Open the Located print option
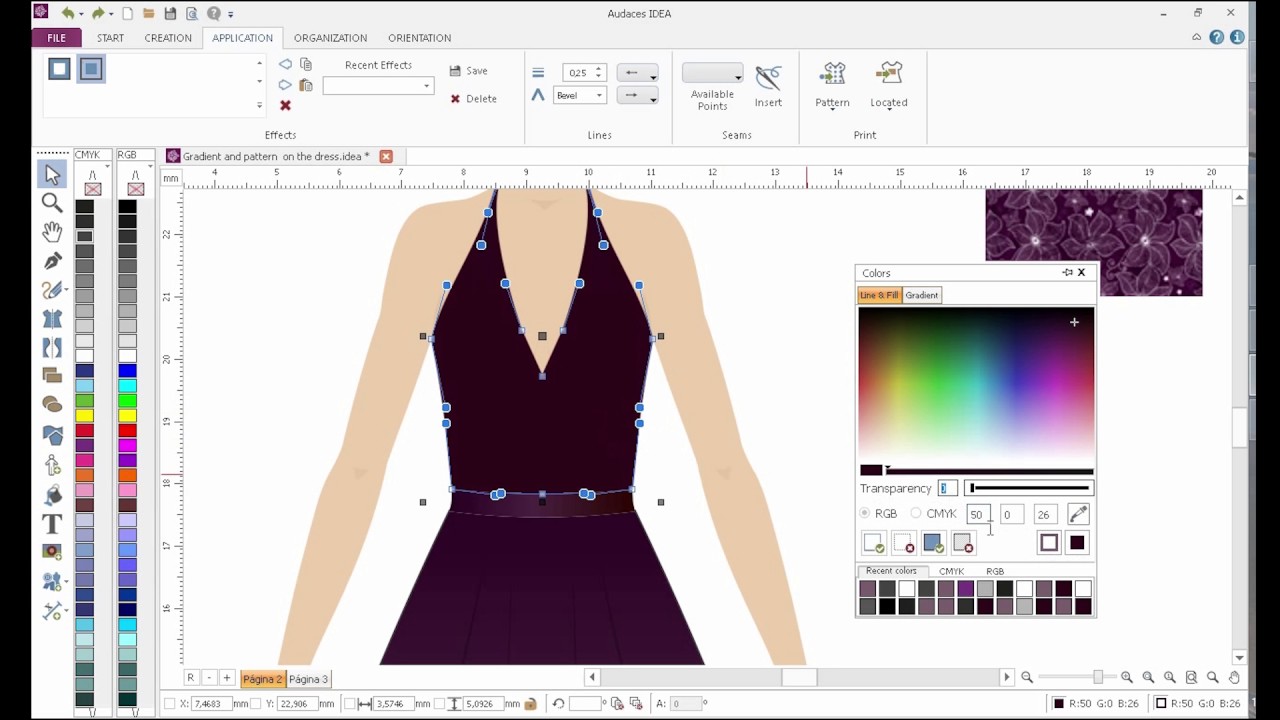The height and width of the screenshot is (720, 1280). point(888,85)
